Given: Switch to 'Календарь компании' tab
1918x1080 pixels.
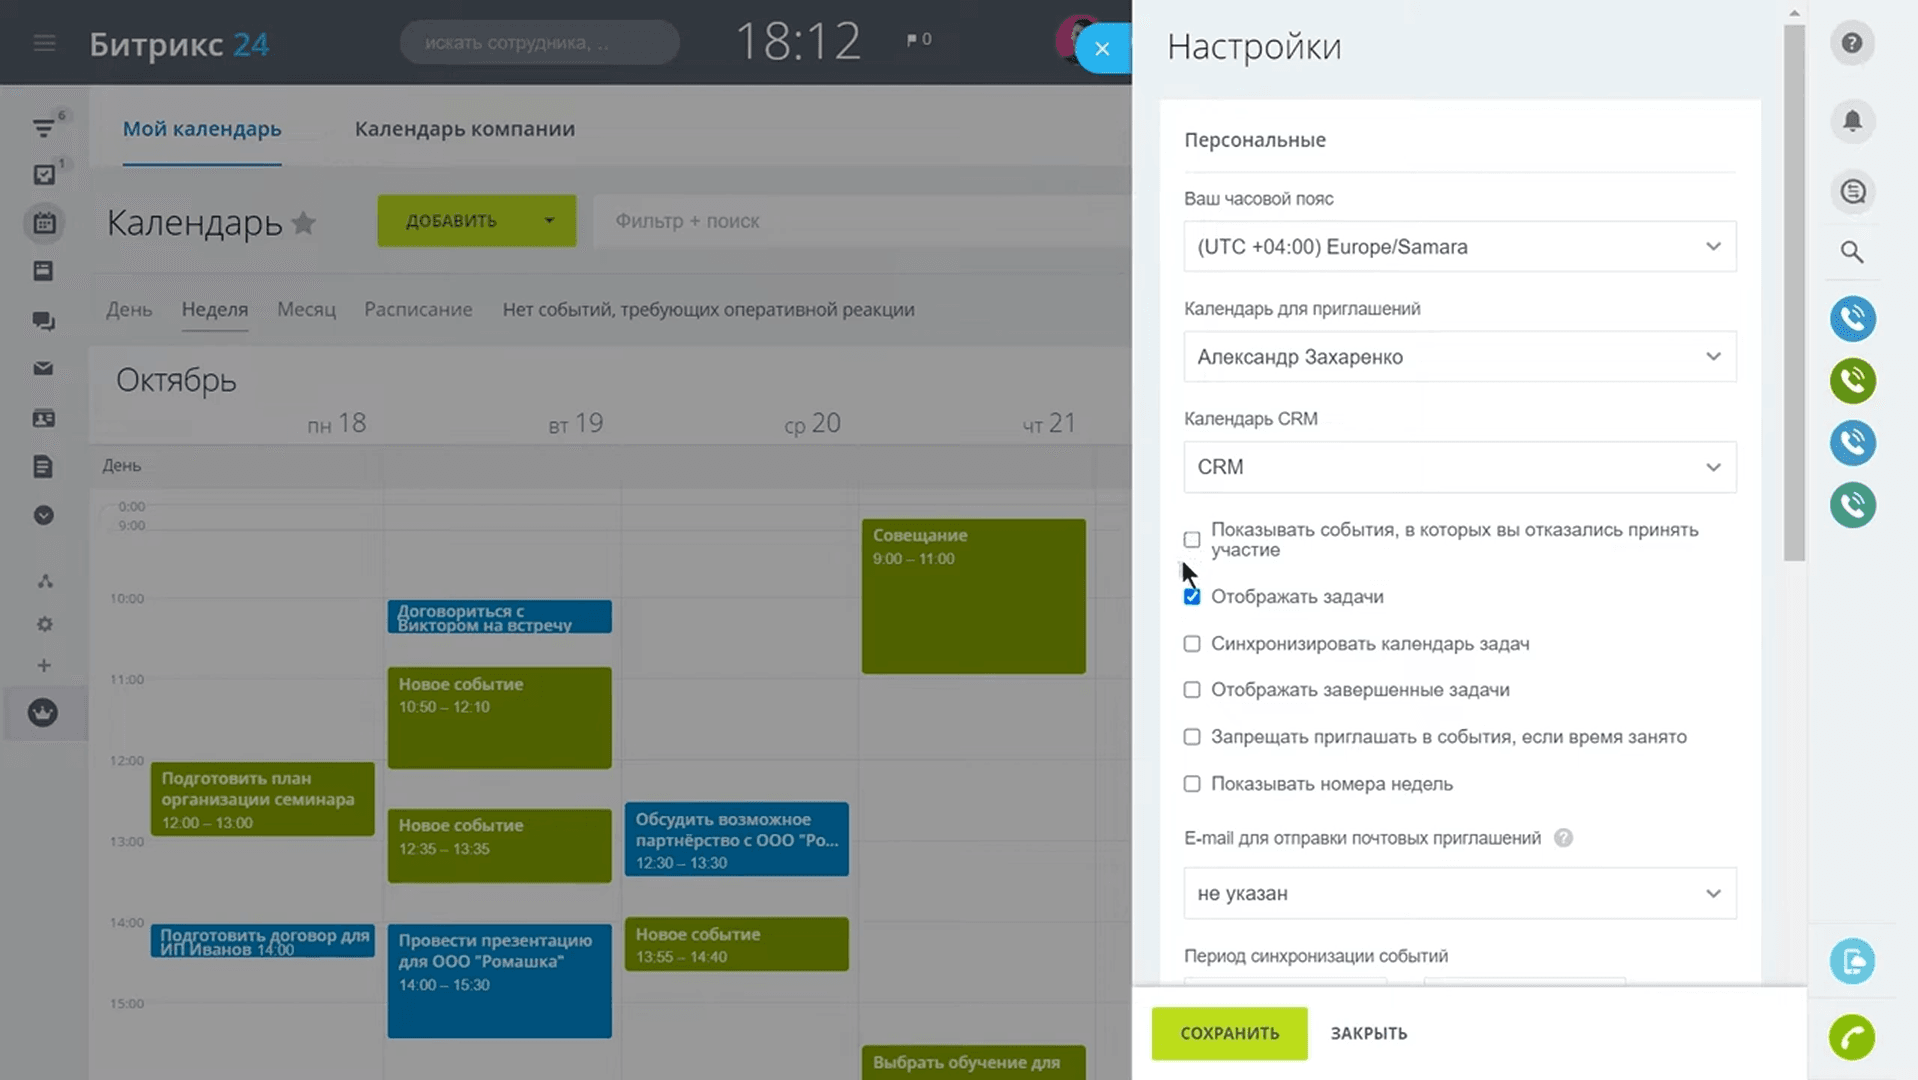Looking at the screenshot, I should [464, 129].
